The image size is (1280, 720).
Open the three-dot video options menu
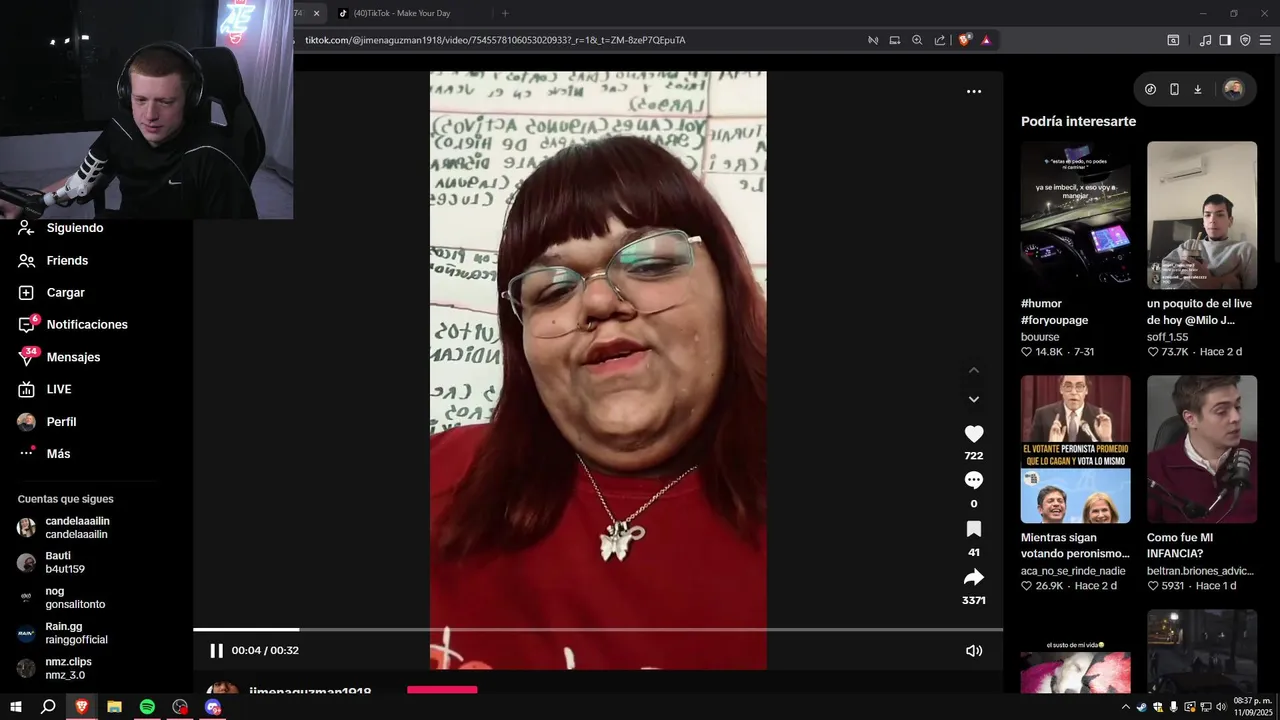pos(973,91)
